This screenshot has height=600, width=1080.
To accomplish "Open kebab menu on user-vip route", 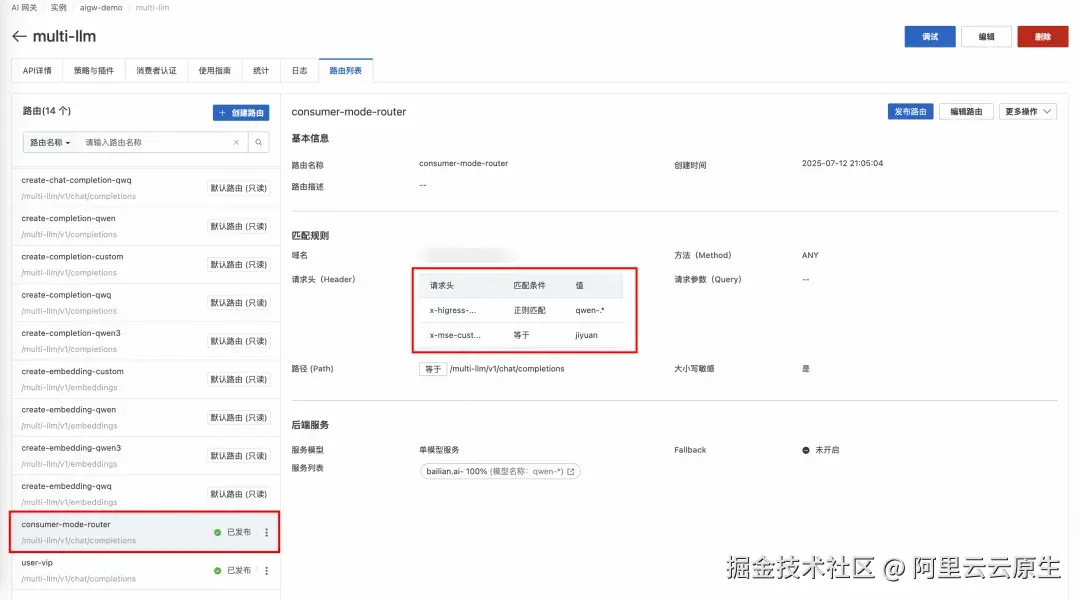I will point(266,570).
